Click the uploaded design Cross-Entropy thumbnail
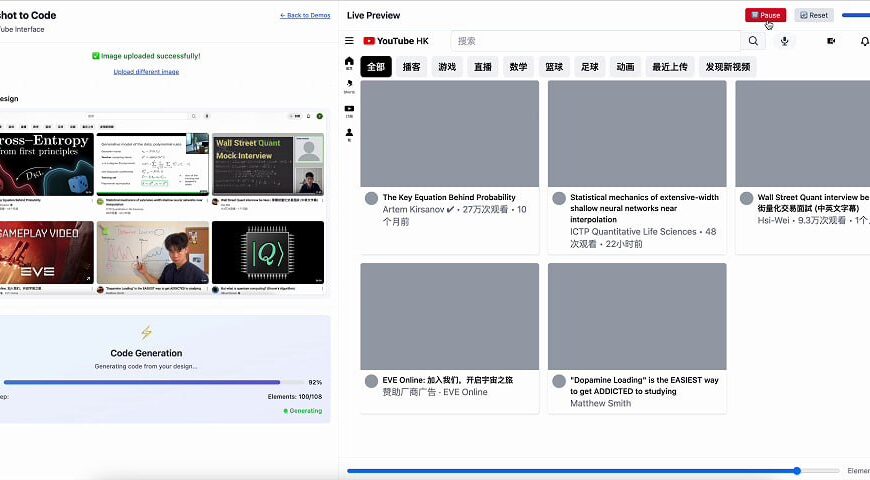This screenshot has width=870, height=480. (x=47, y=164)
